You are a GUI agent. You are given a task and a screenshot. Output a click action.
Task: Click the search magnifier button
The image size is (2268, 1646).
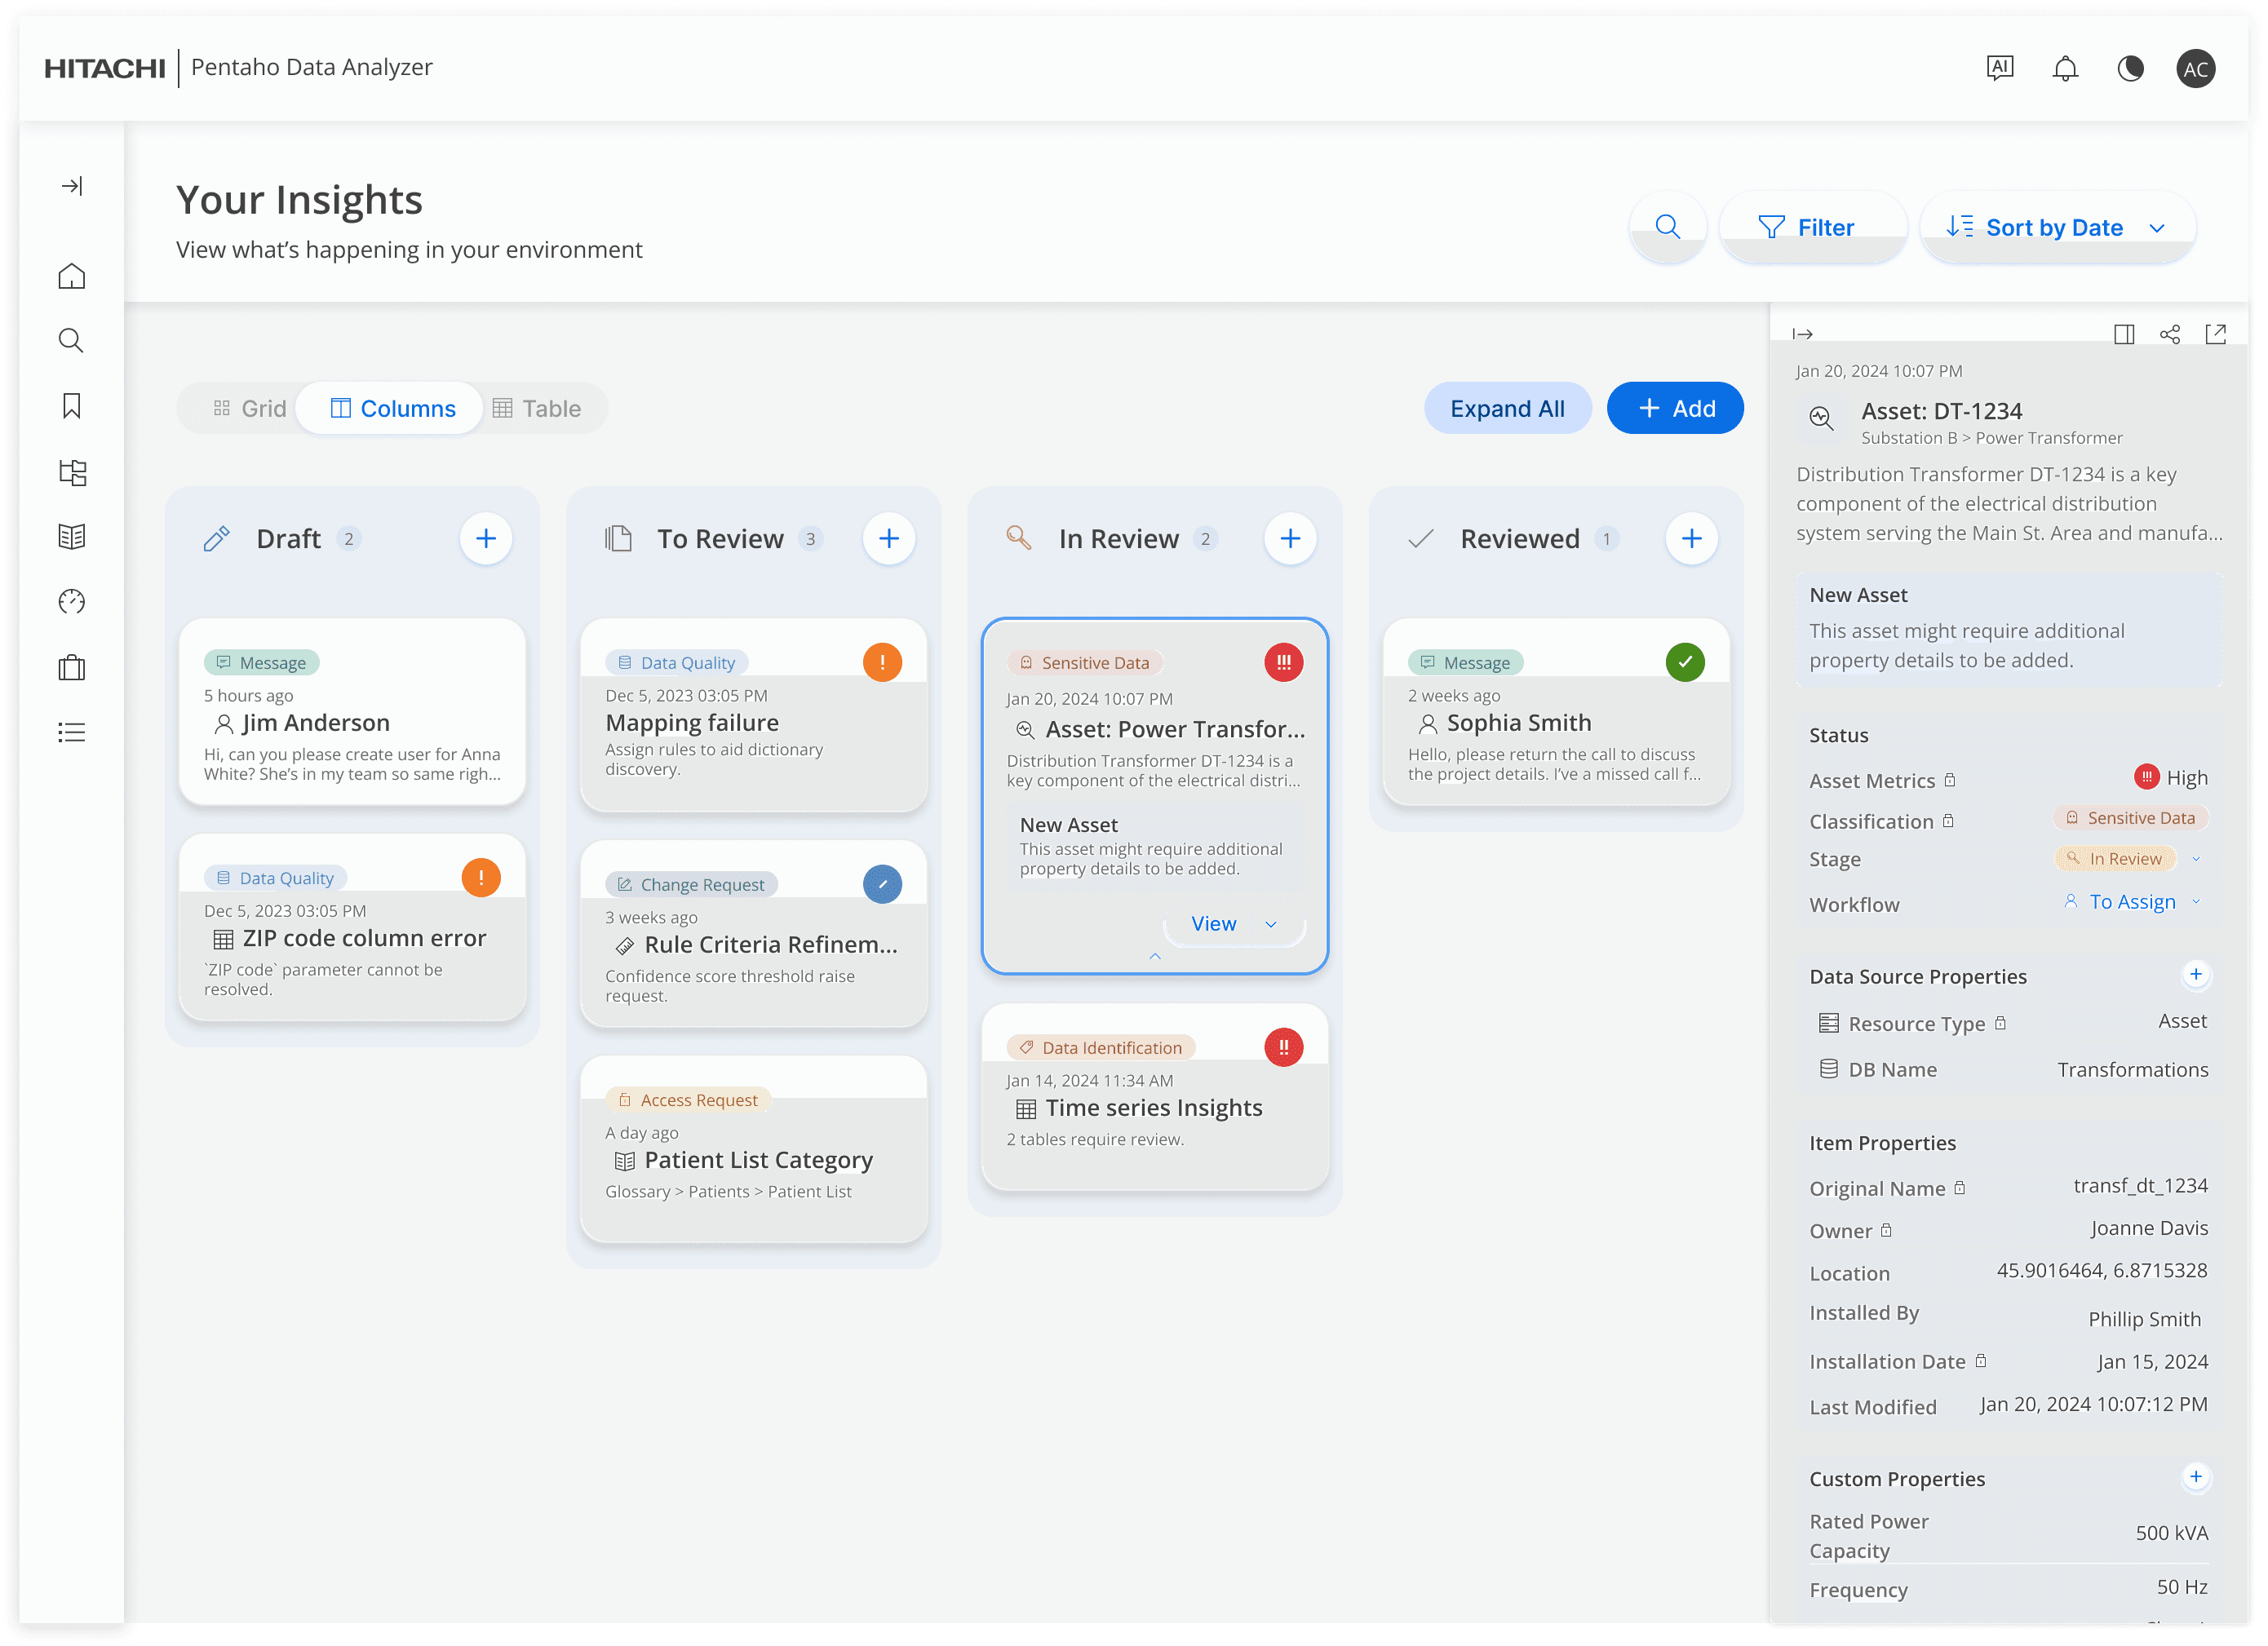1667,227
